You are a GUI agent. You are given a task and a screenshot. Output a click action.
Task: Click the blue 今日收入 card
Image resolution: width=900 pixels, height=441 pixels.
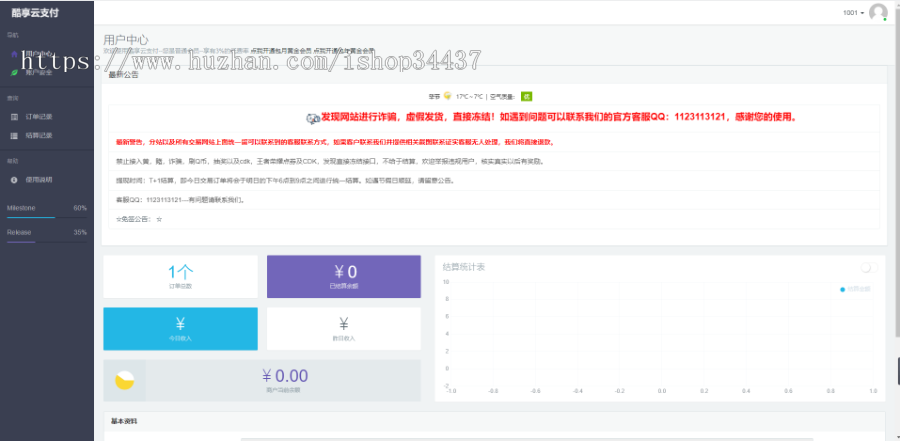[180, 328]
